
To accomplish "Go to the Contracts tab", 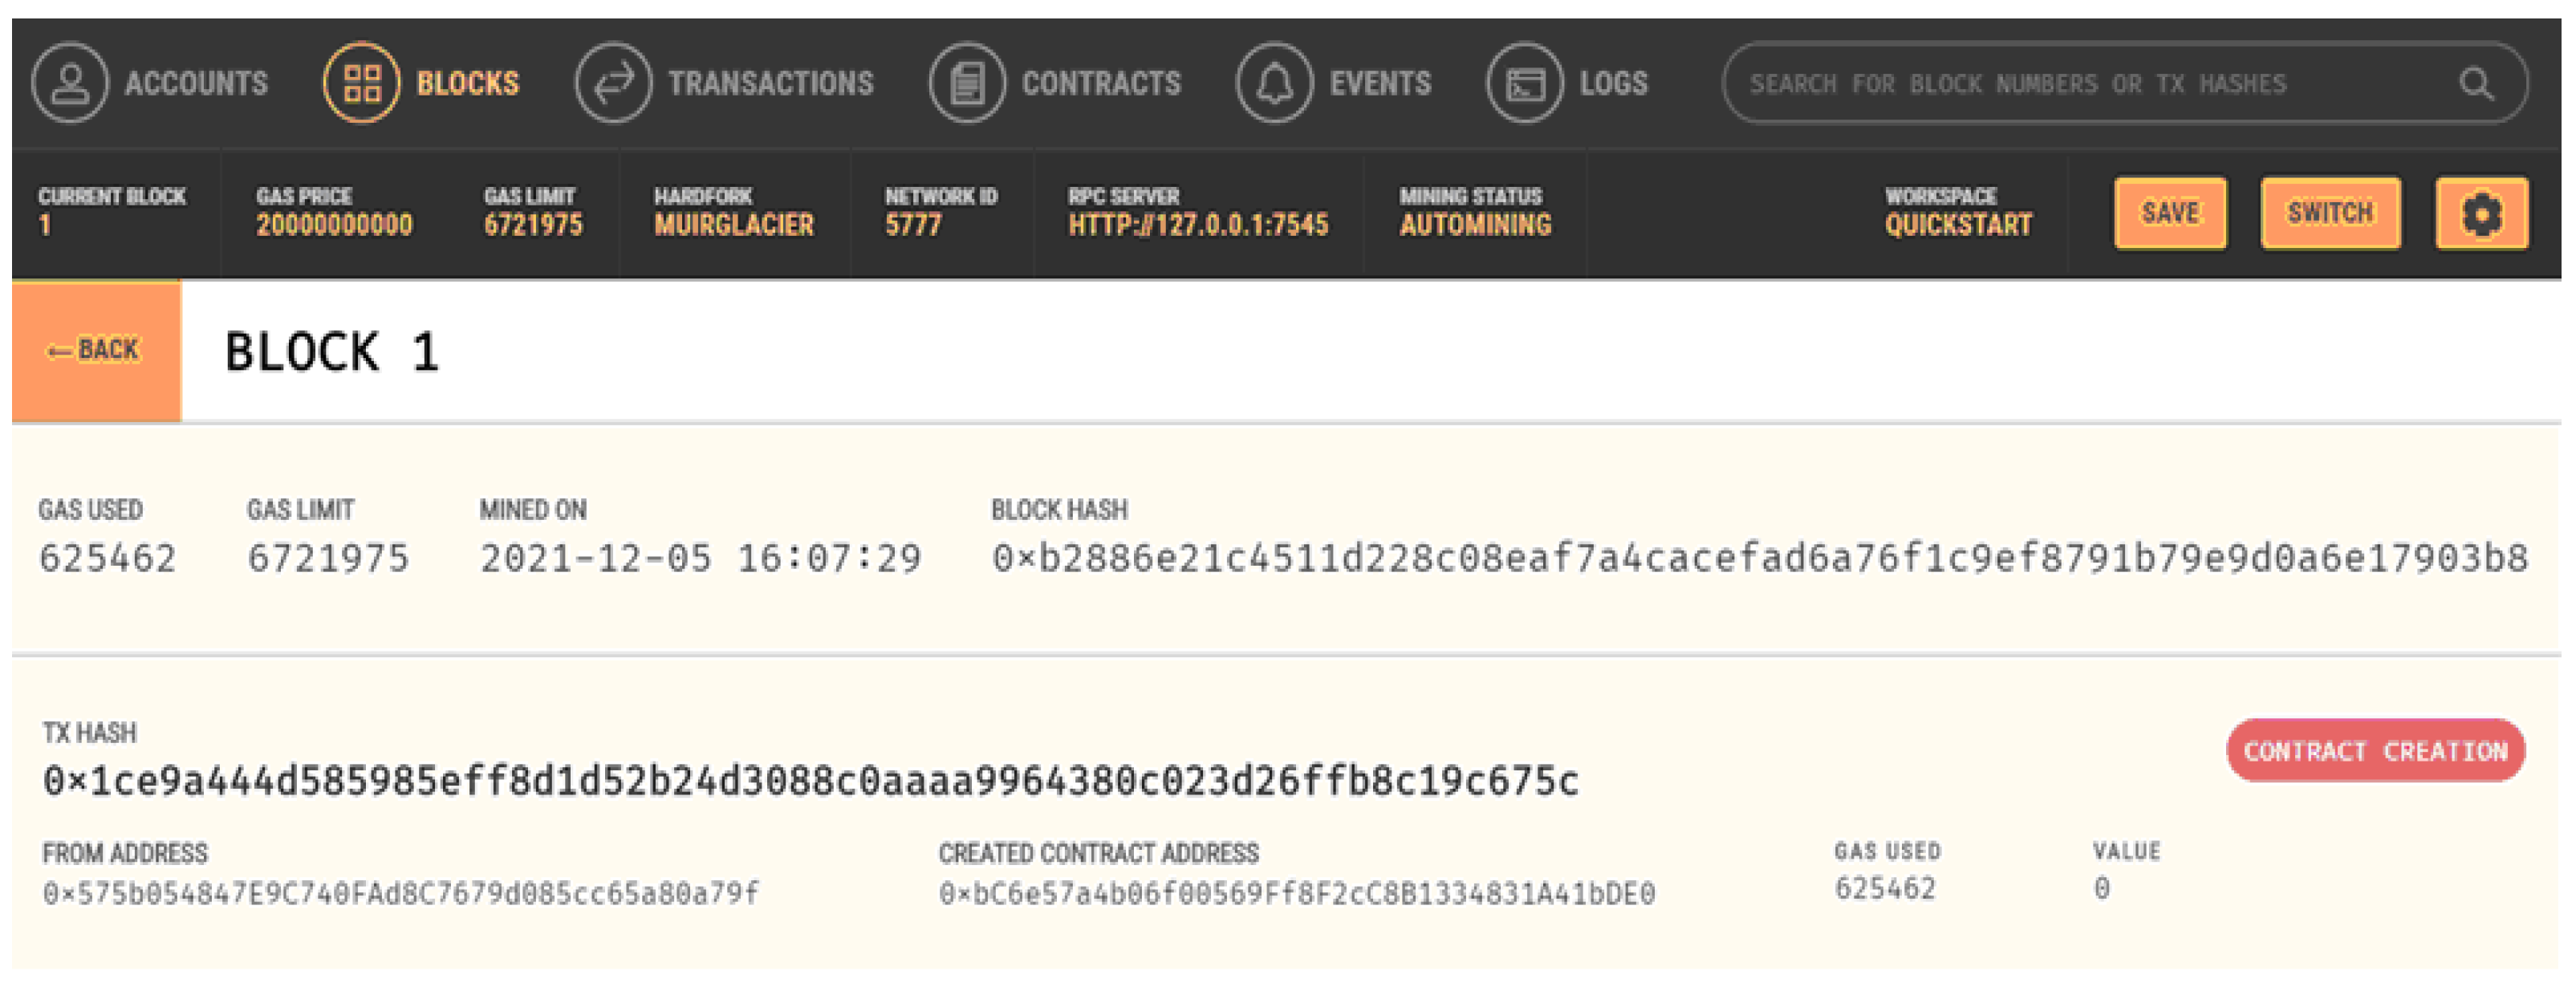I will (x=1101, y=83).
